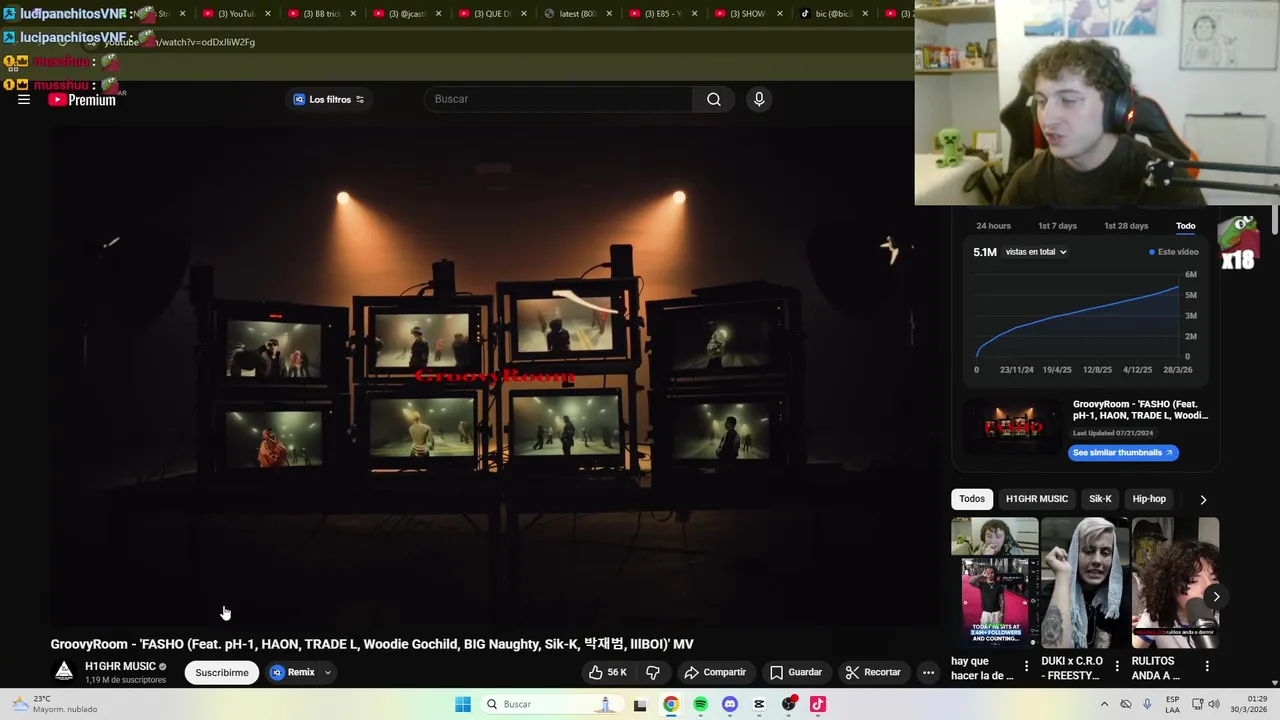Open the 'vistas en total' dropdown
The width and height of the screenshot is (1280, 720).
click(x=1036, y=252)
